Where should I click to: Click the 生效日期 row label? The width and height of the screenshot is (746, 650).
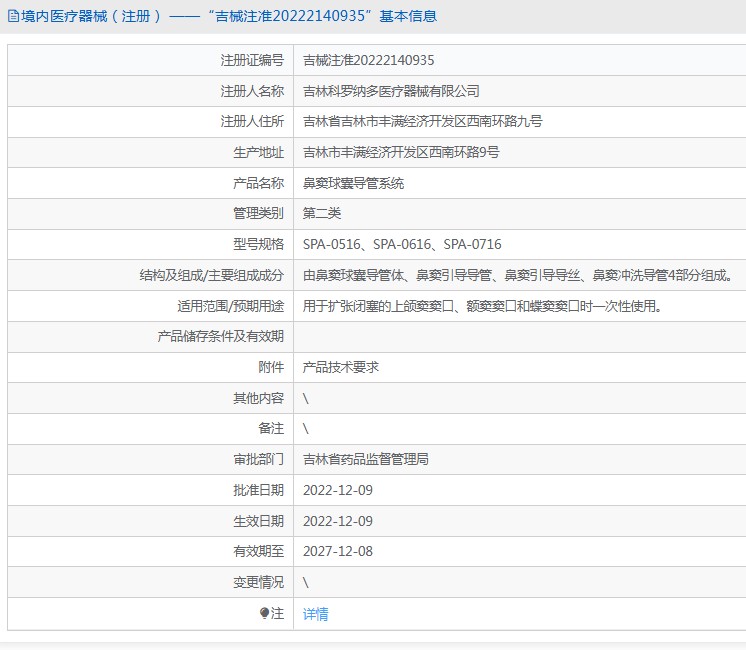coord(258,521)
